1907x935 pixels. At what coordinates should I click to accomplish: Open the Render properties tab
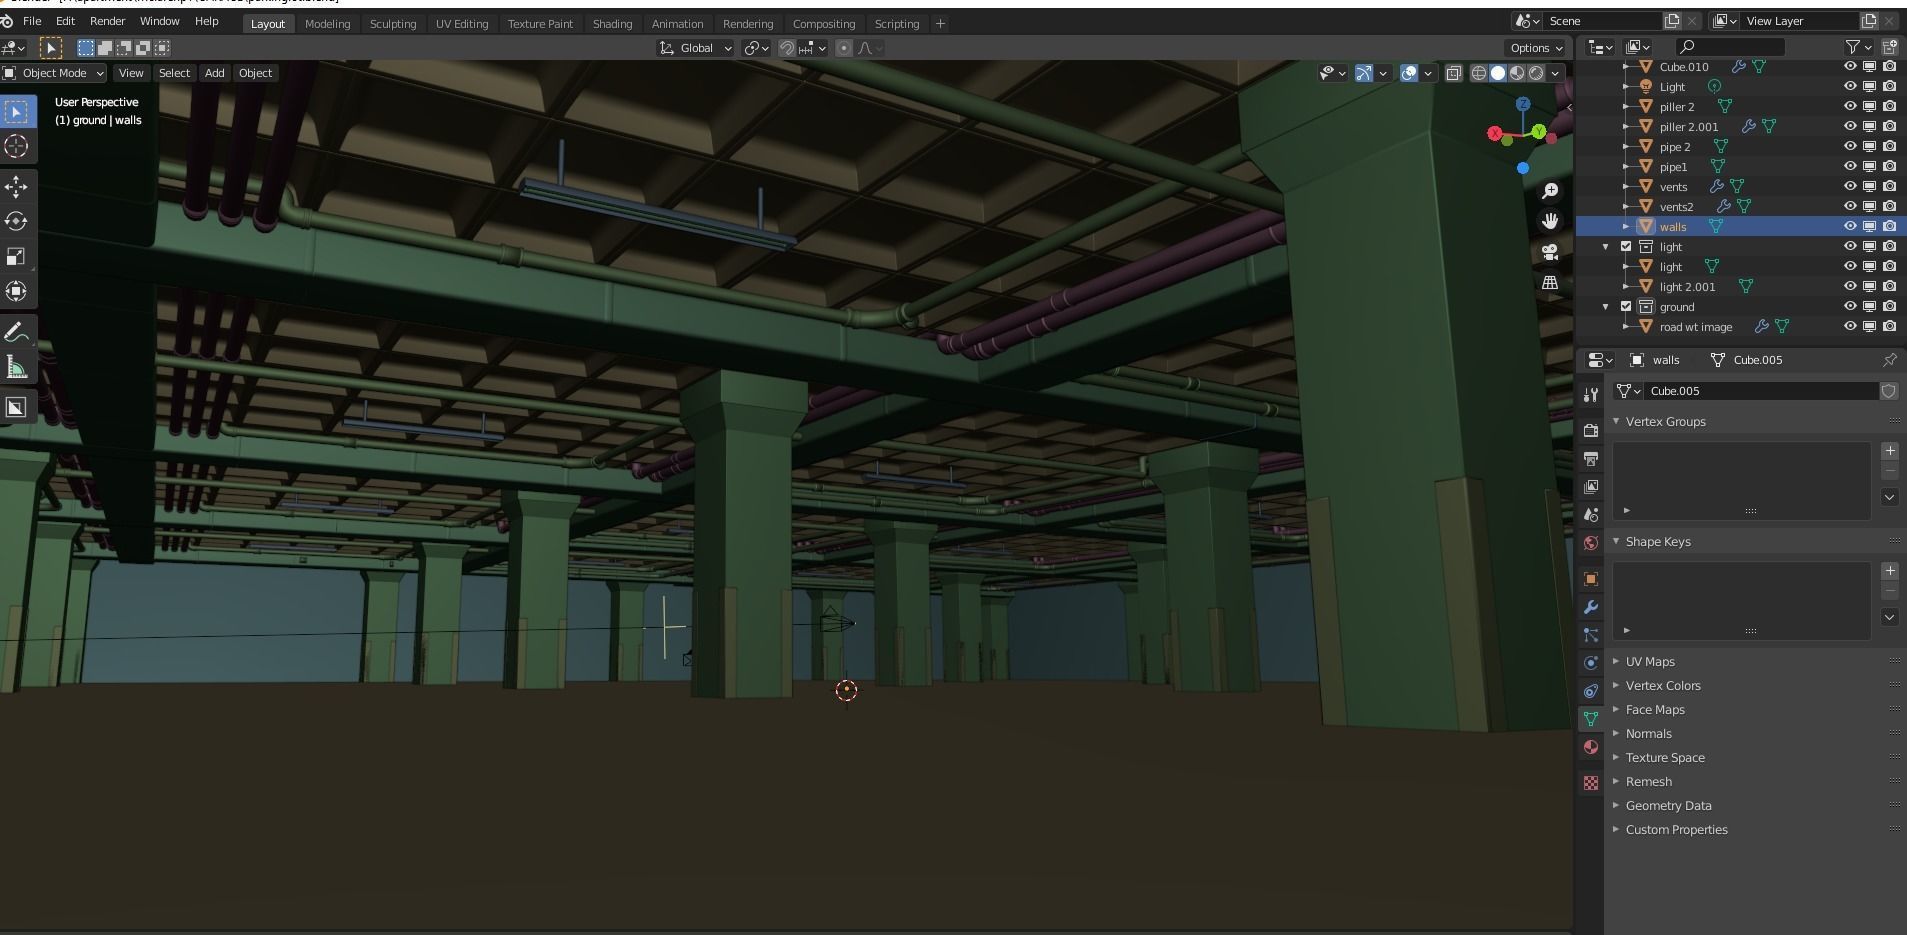[x=1591, y=430]
